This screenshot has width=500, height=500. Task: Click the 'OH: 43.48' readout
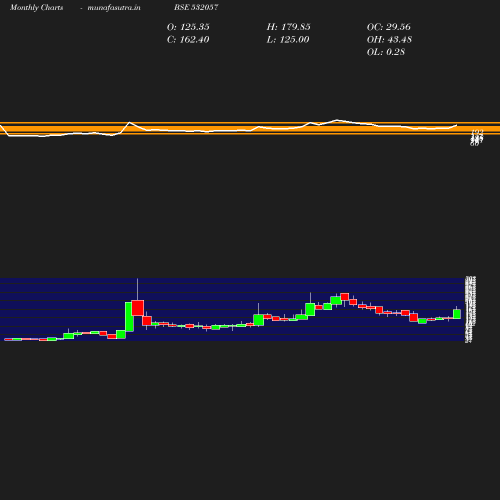click(x=389, y=40)
